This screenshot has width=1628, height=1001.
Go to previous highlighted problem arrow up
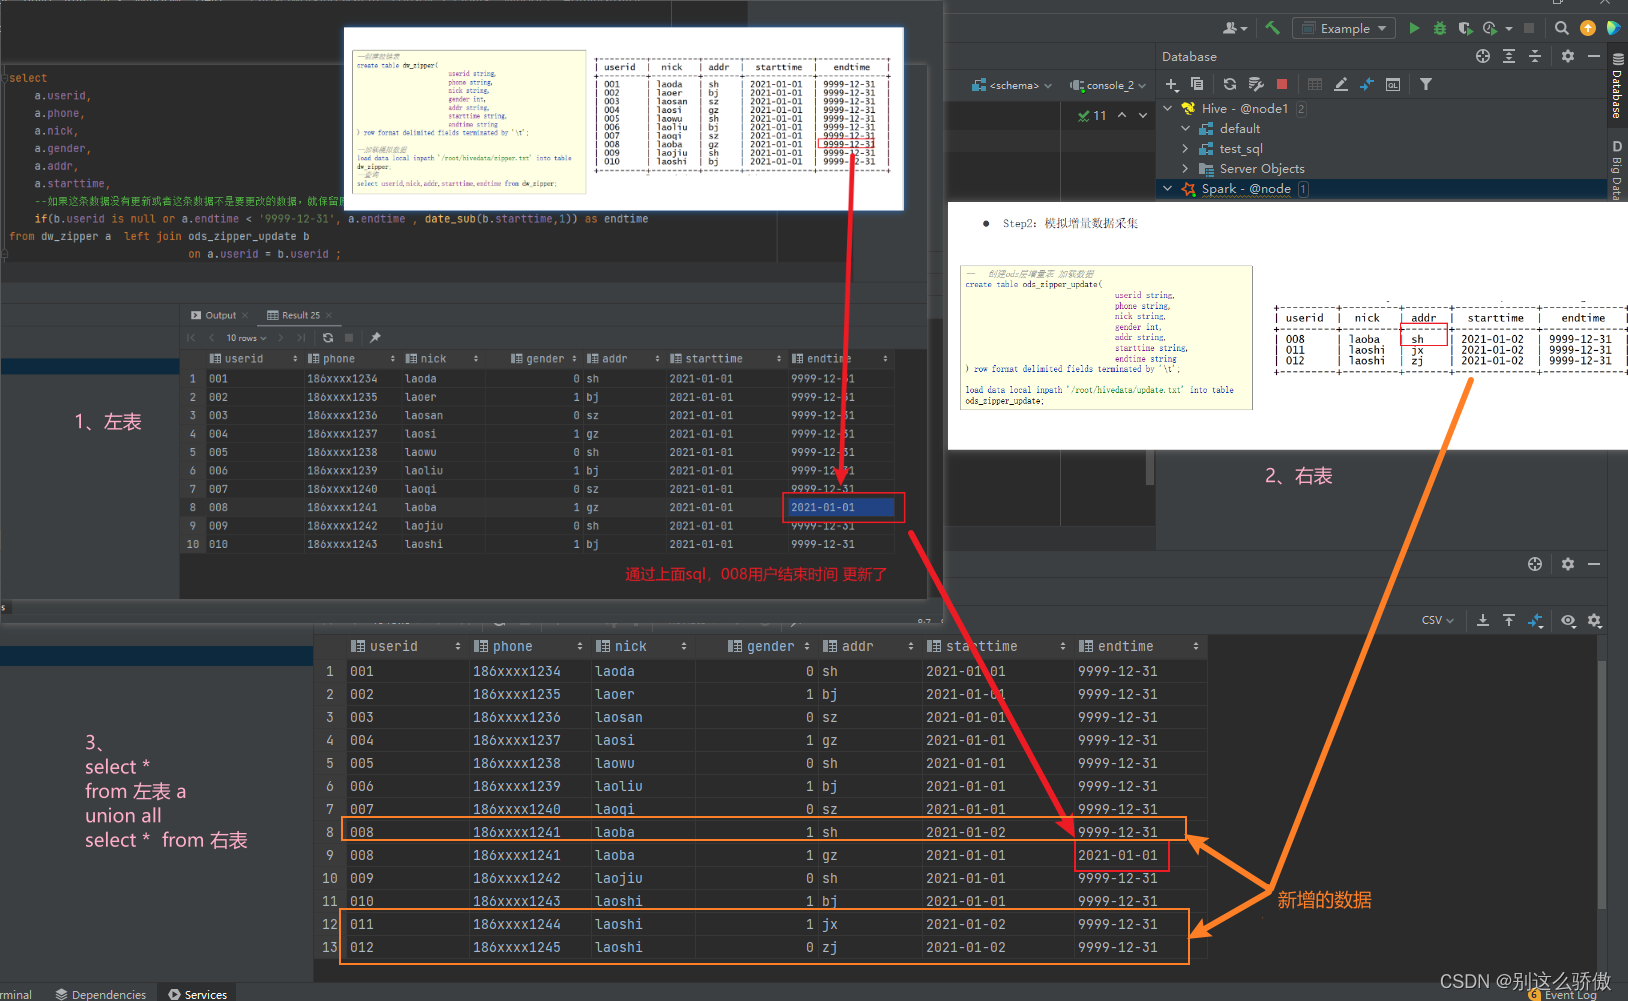tap(1122, 115)
